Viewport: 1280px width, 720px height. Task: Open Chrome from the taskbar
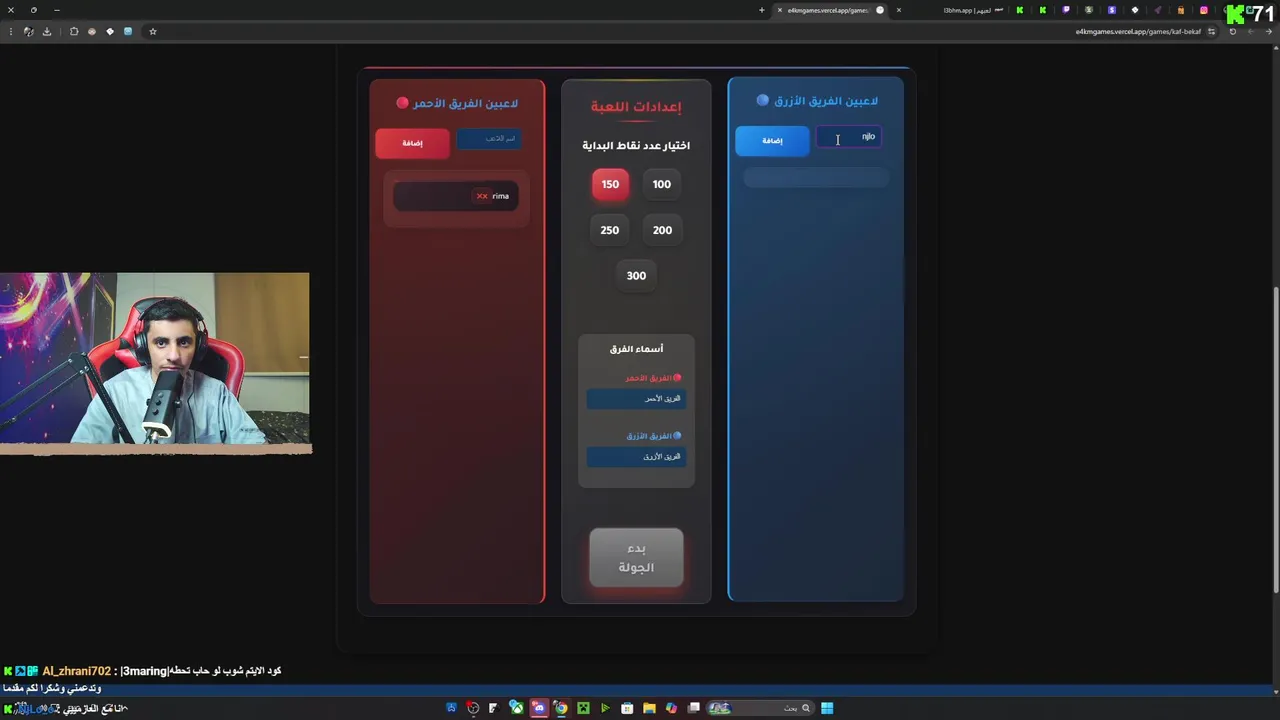(x=561, y=708)
